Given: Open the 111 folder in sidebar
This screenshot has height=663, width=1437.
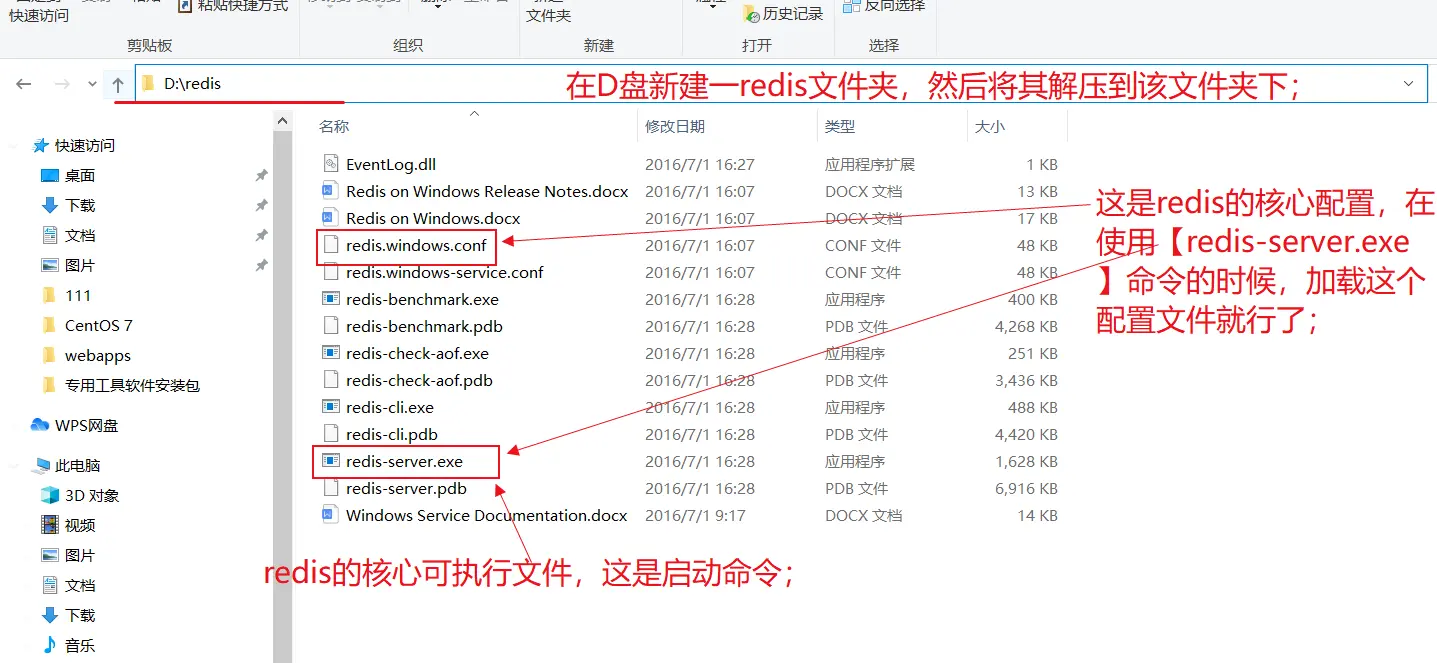Looking at the screenshot, I should [50, 295].
